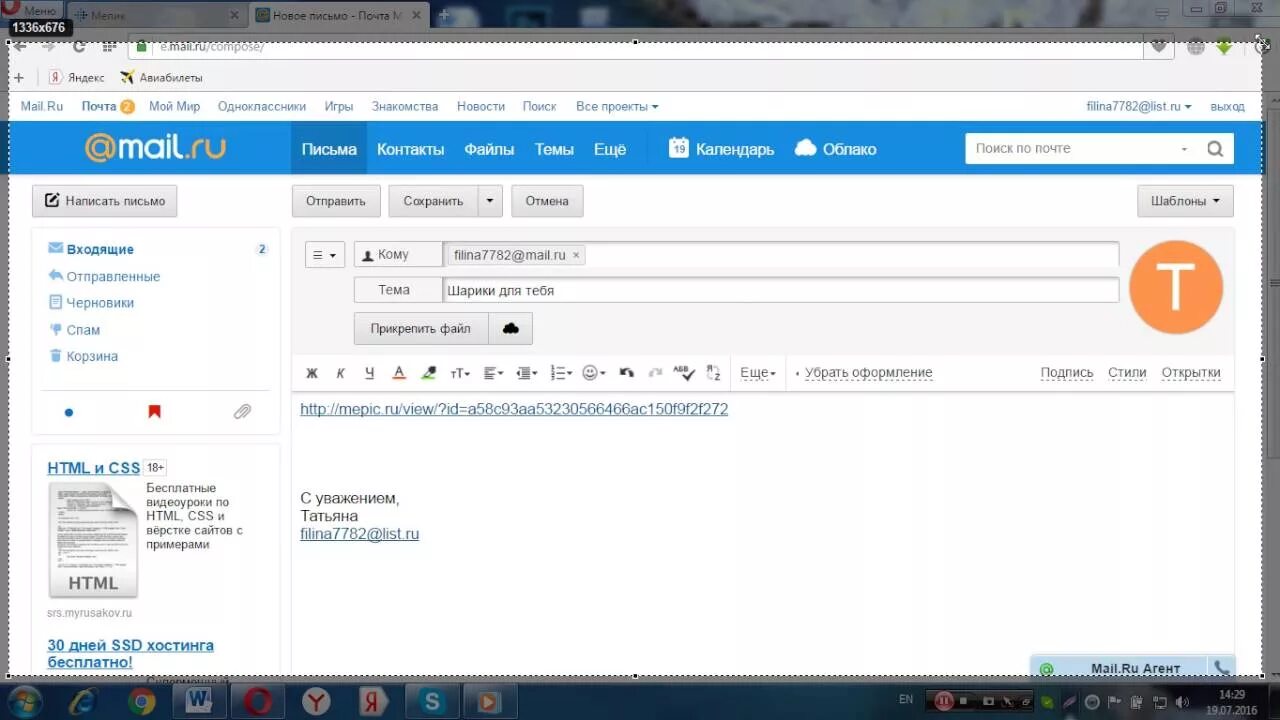Click the Прикрепить файл button
This screenshot has height=720, width=1280.
pyautogui.click(x=420, y=328)
